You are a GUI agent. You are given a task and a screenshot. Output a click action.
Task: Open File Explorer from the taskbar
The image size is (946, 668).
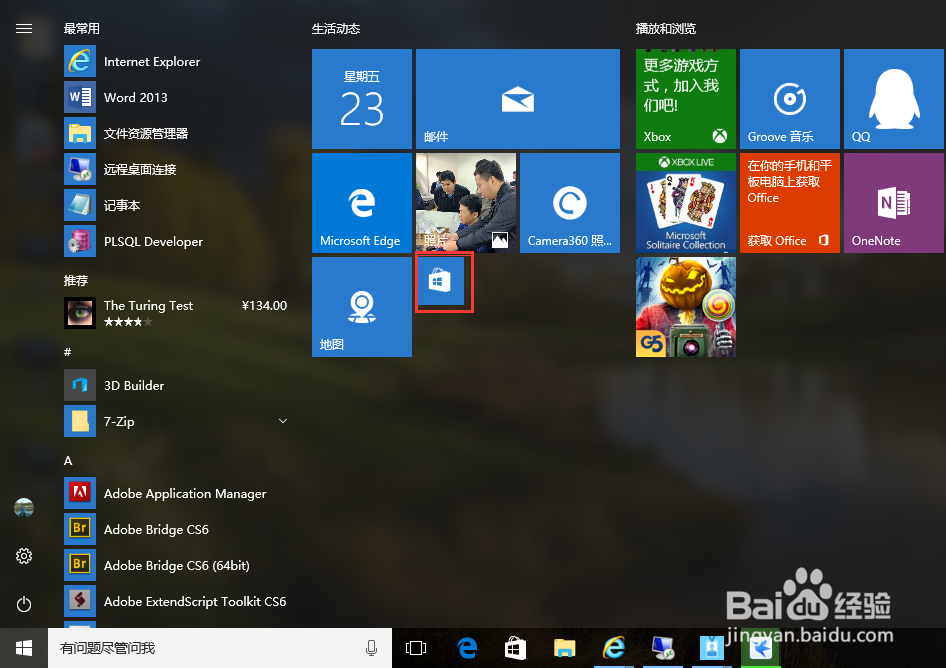point(565,648)
